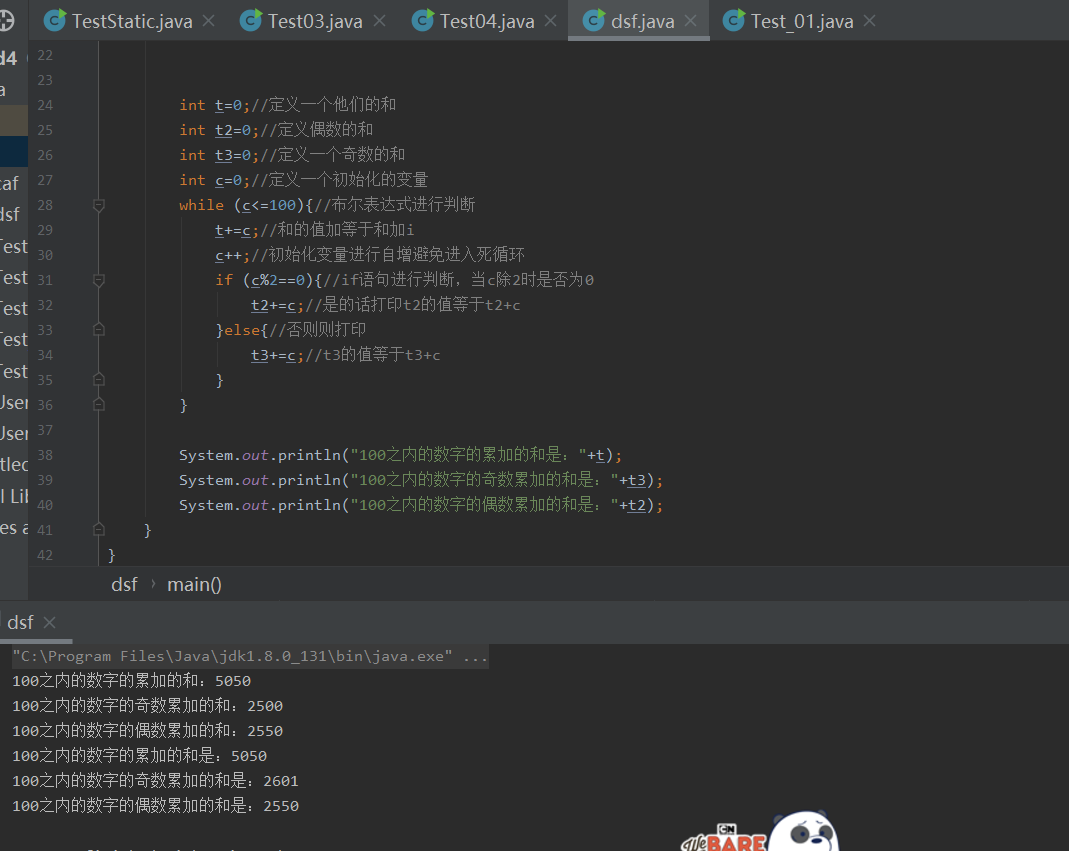This screenshot has width=1069, height=851.
Task: Click console output '累加的和：5050'
Action: click(132, 681)
